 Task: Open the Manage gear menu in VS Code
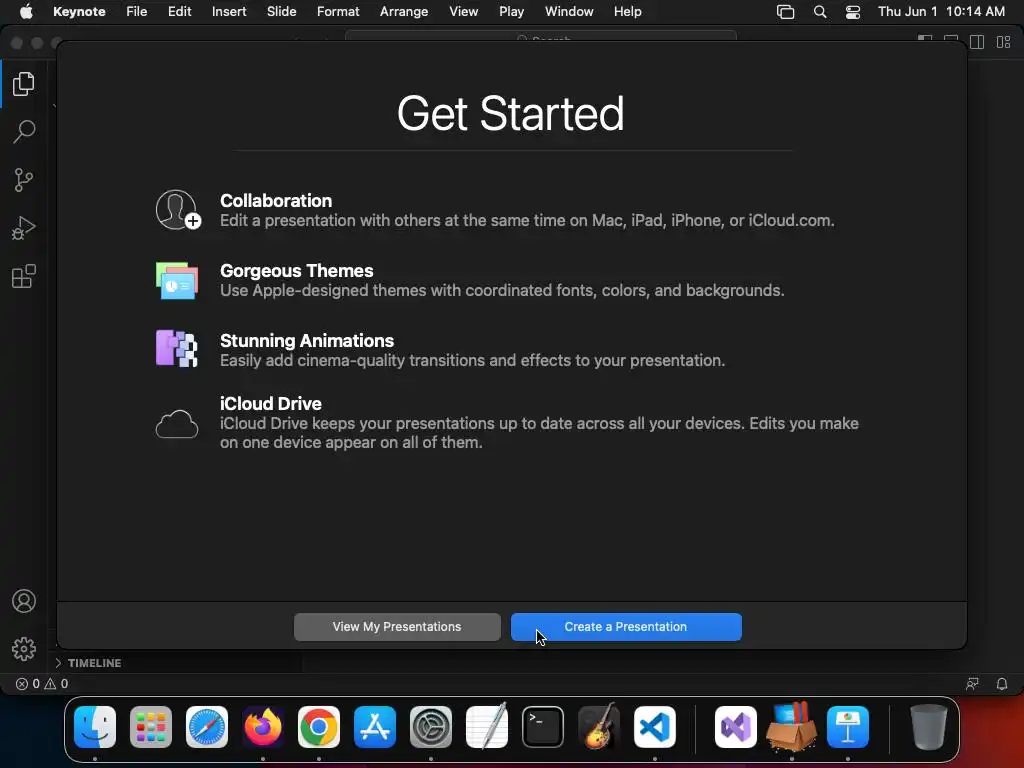(24, 648)
